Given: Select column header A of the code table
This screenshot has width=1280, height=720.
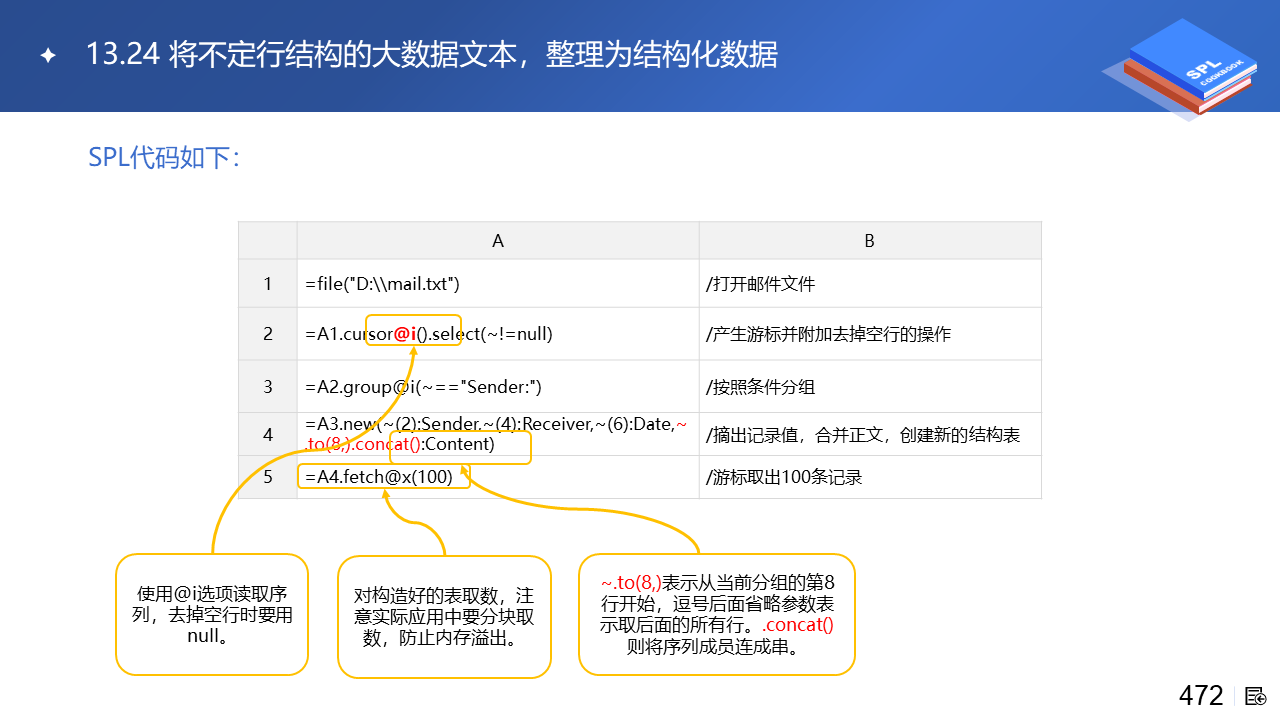Looking at the screenshot, I should (498, 241).
